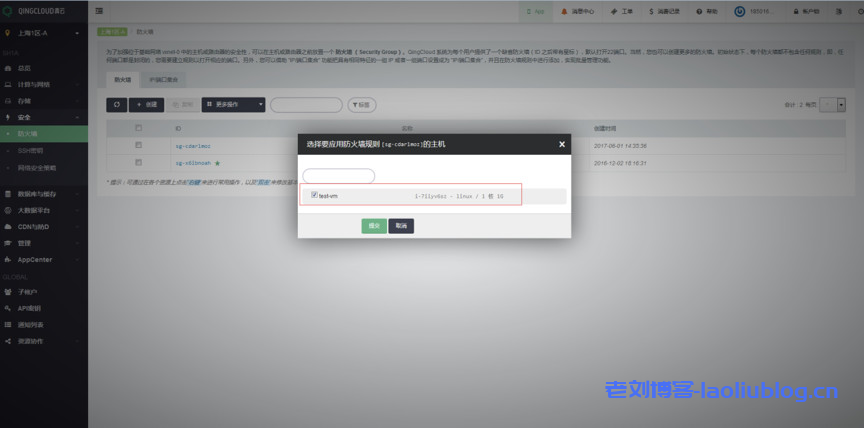The height and width of the screenshot is (428, 864).
Task: Close the host selection dialog with X
Action: point(561,144)
